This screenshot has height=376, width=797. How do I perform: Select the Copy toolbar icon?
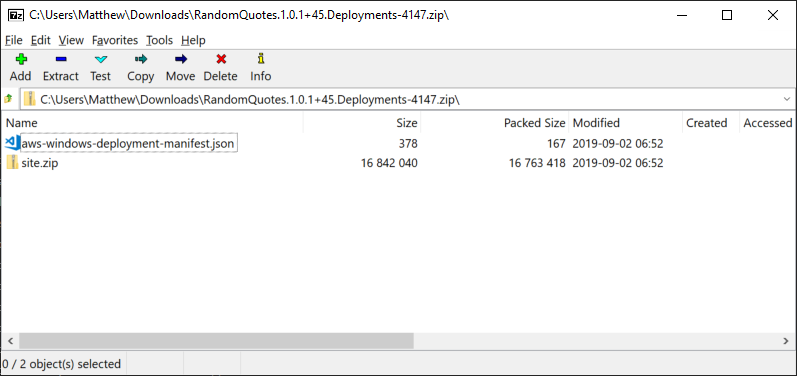[x=141, y=59]
